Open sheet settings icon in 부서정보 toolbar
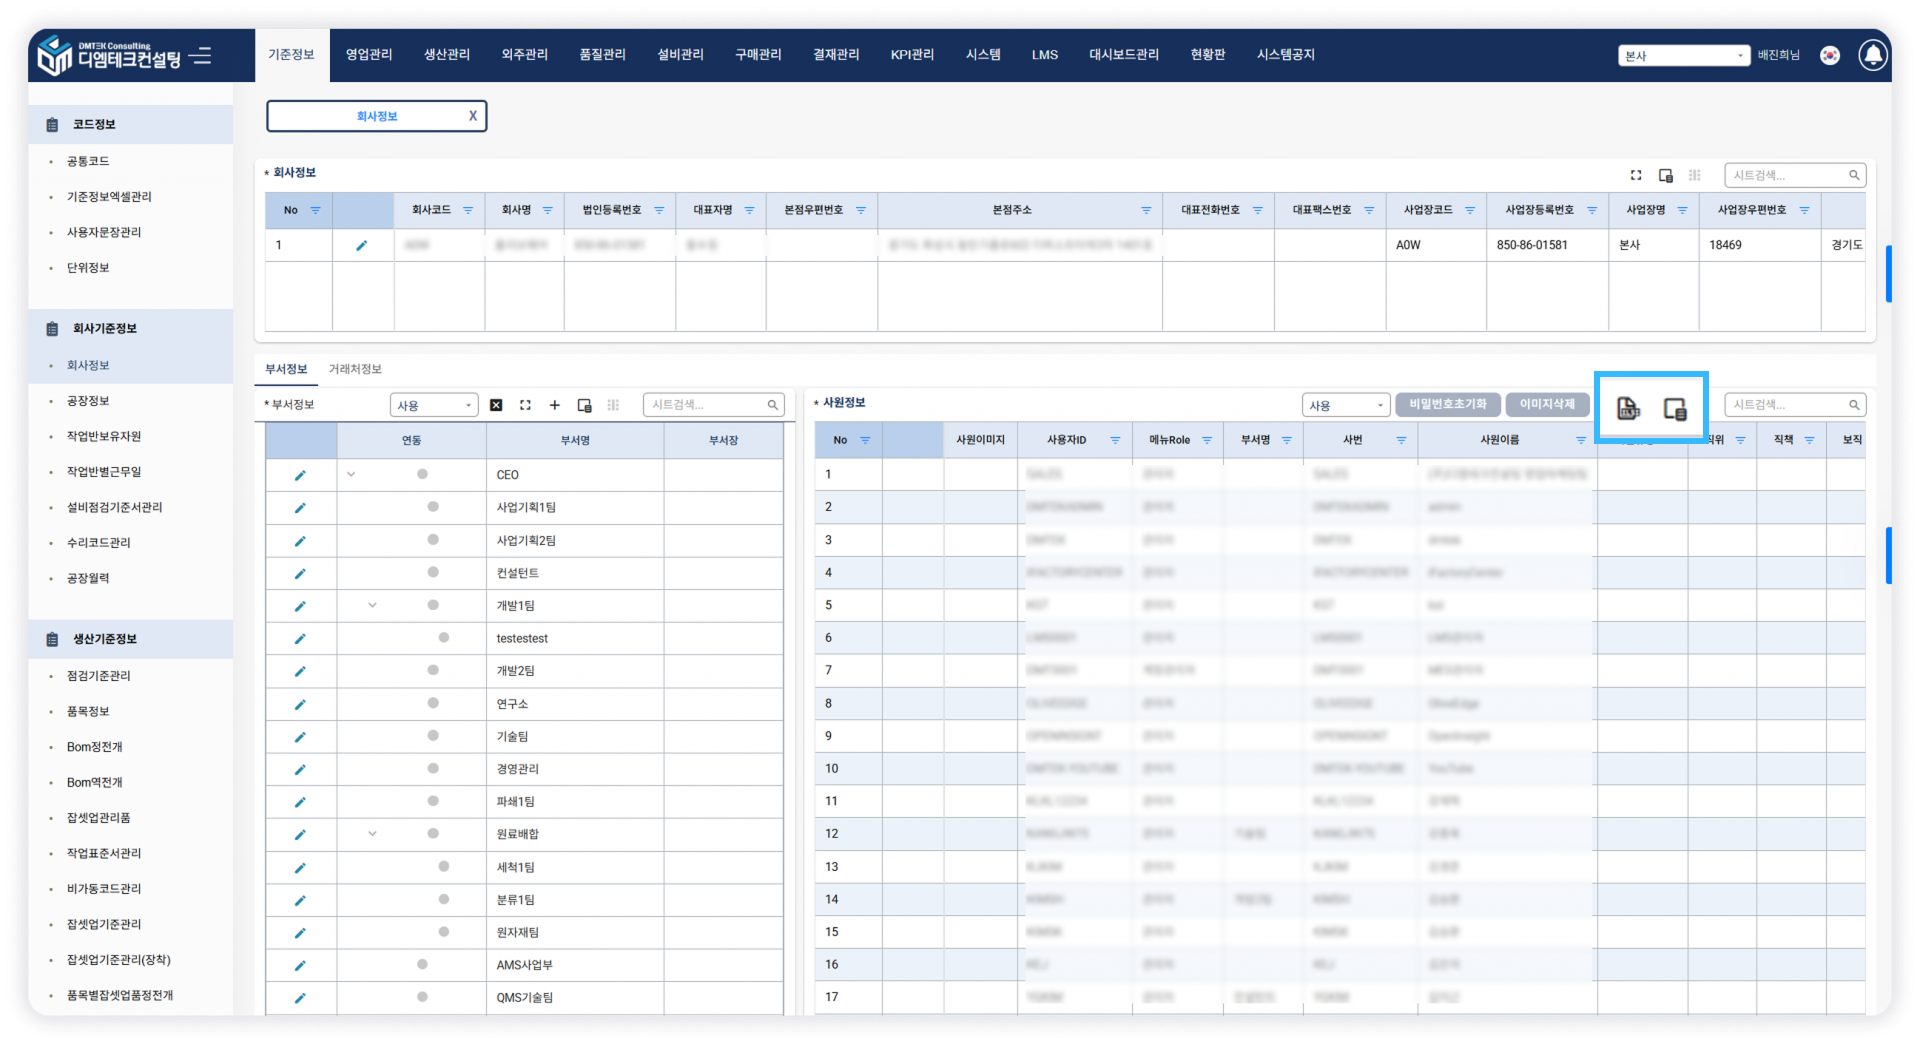 pyautogui.click(x=585, y=405)
